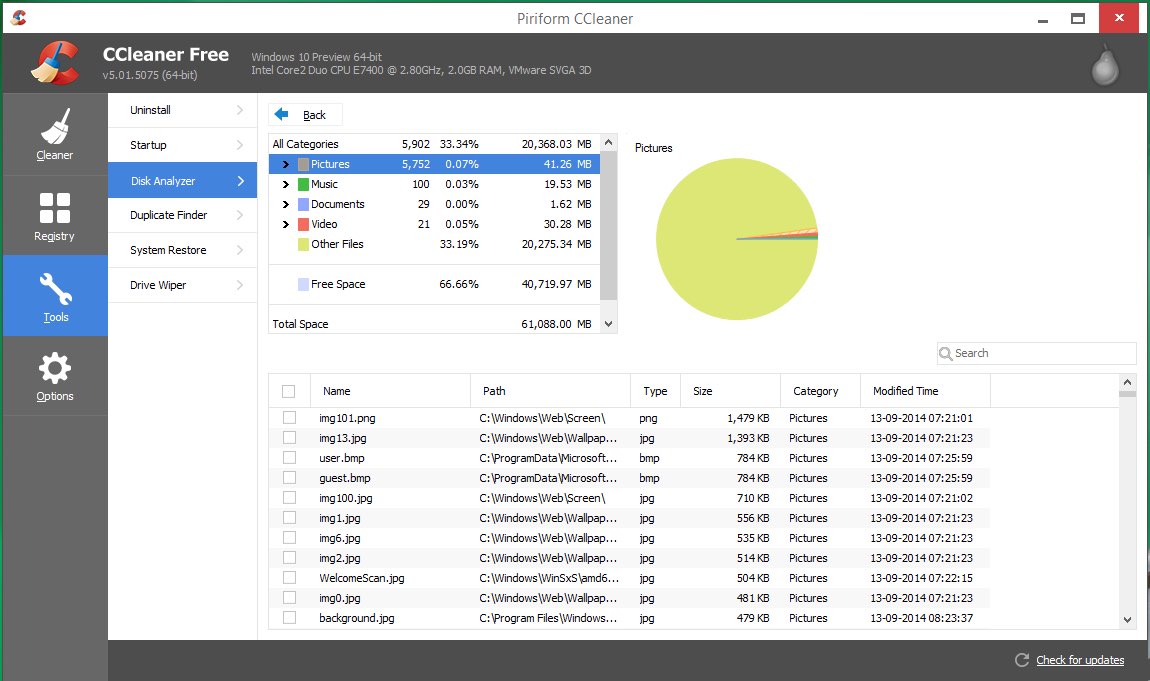Expand the Video category arrow
Image resolution: width=1150 pixels, height=681 pixels.
286,224
